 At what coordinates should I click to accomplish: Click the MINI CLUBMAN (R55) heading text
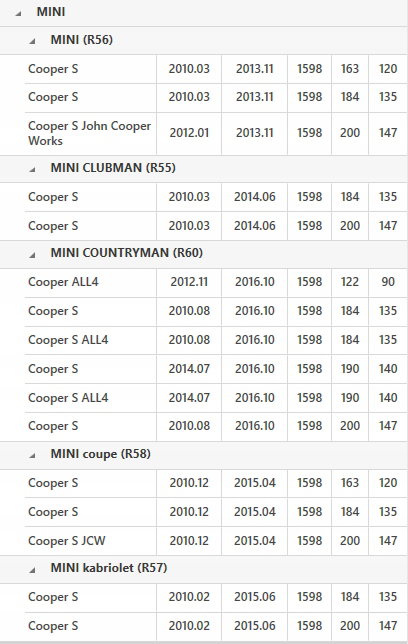[x=113, y=168]
